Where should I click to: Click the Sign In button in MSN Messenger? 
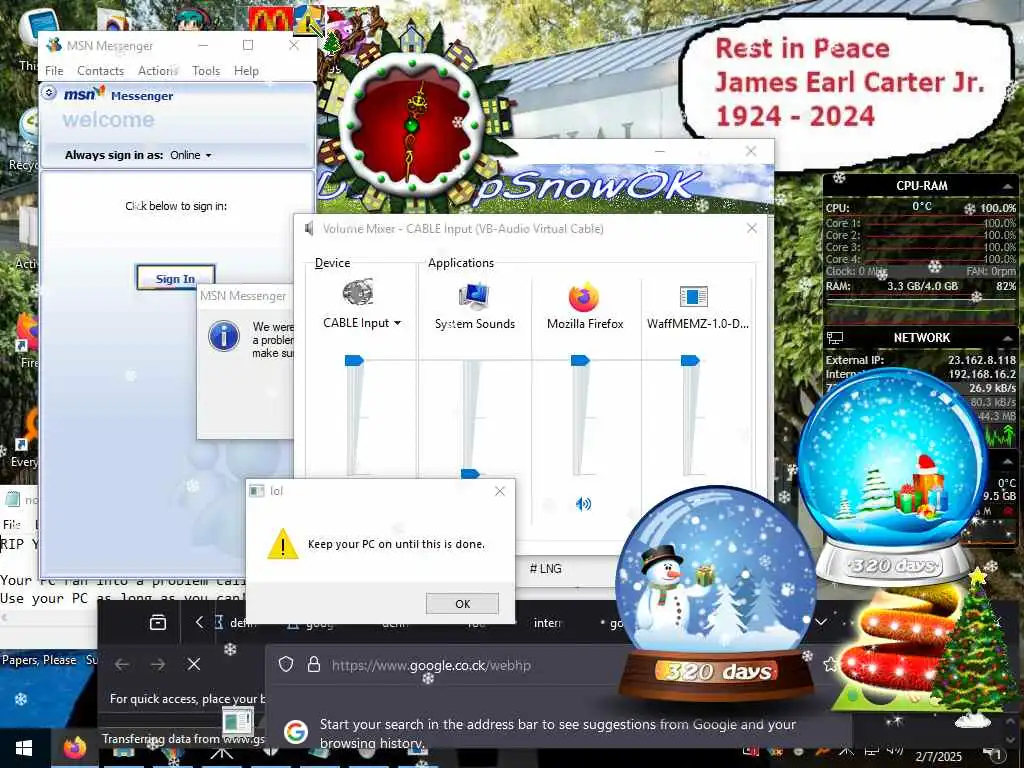pos(175,278)
